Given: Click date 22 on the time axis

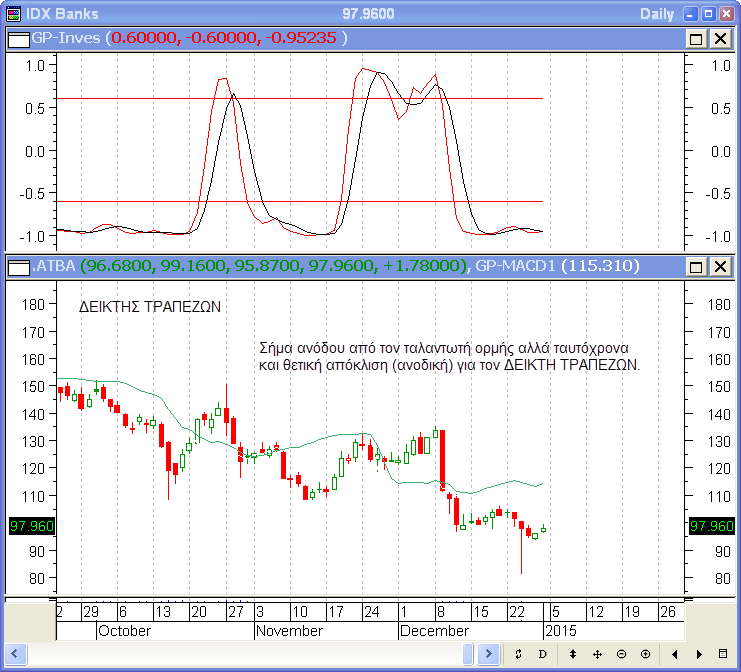Looking at the screenshot, I should tap(517, 612).
